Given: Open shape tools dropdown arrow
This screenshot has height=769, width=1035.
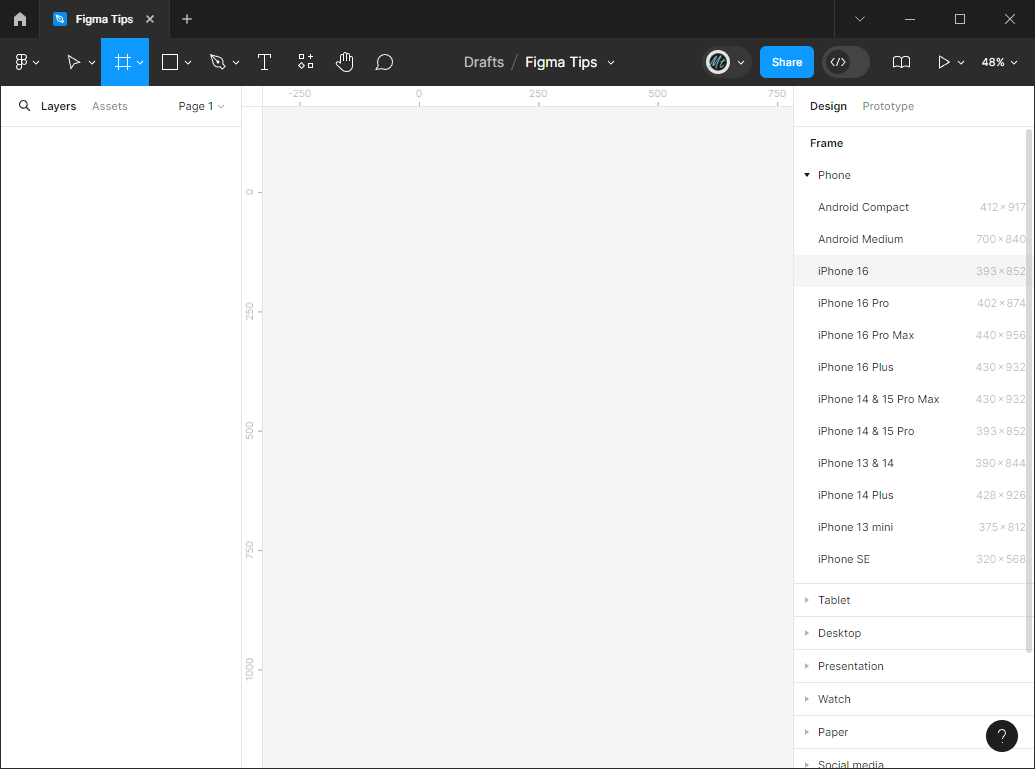Looking at the screenshot, I should pos(188,63).
